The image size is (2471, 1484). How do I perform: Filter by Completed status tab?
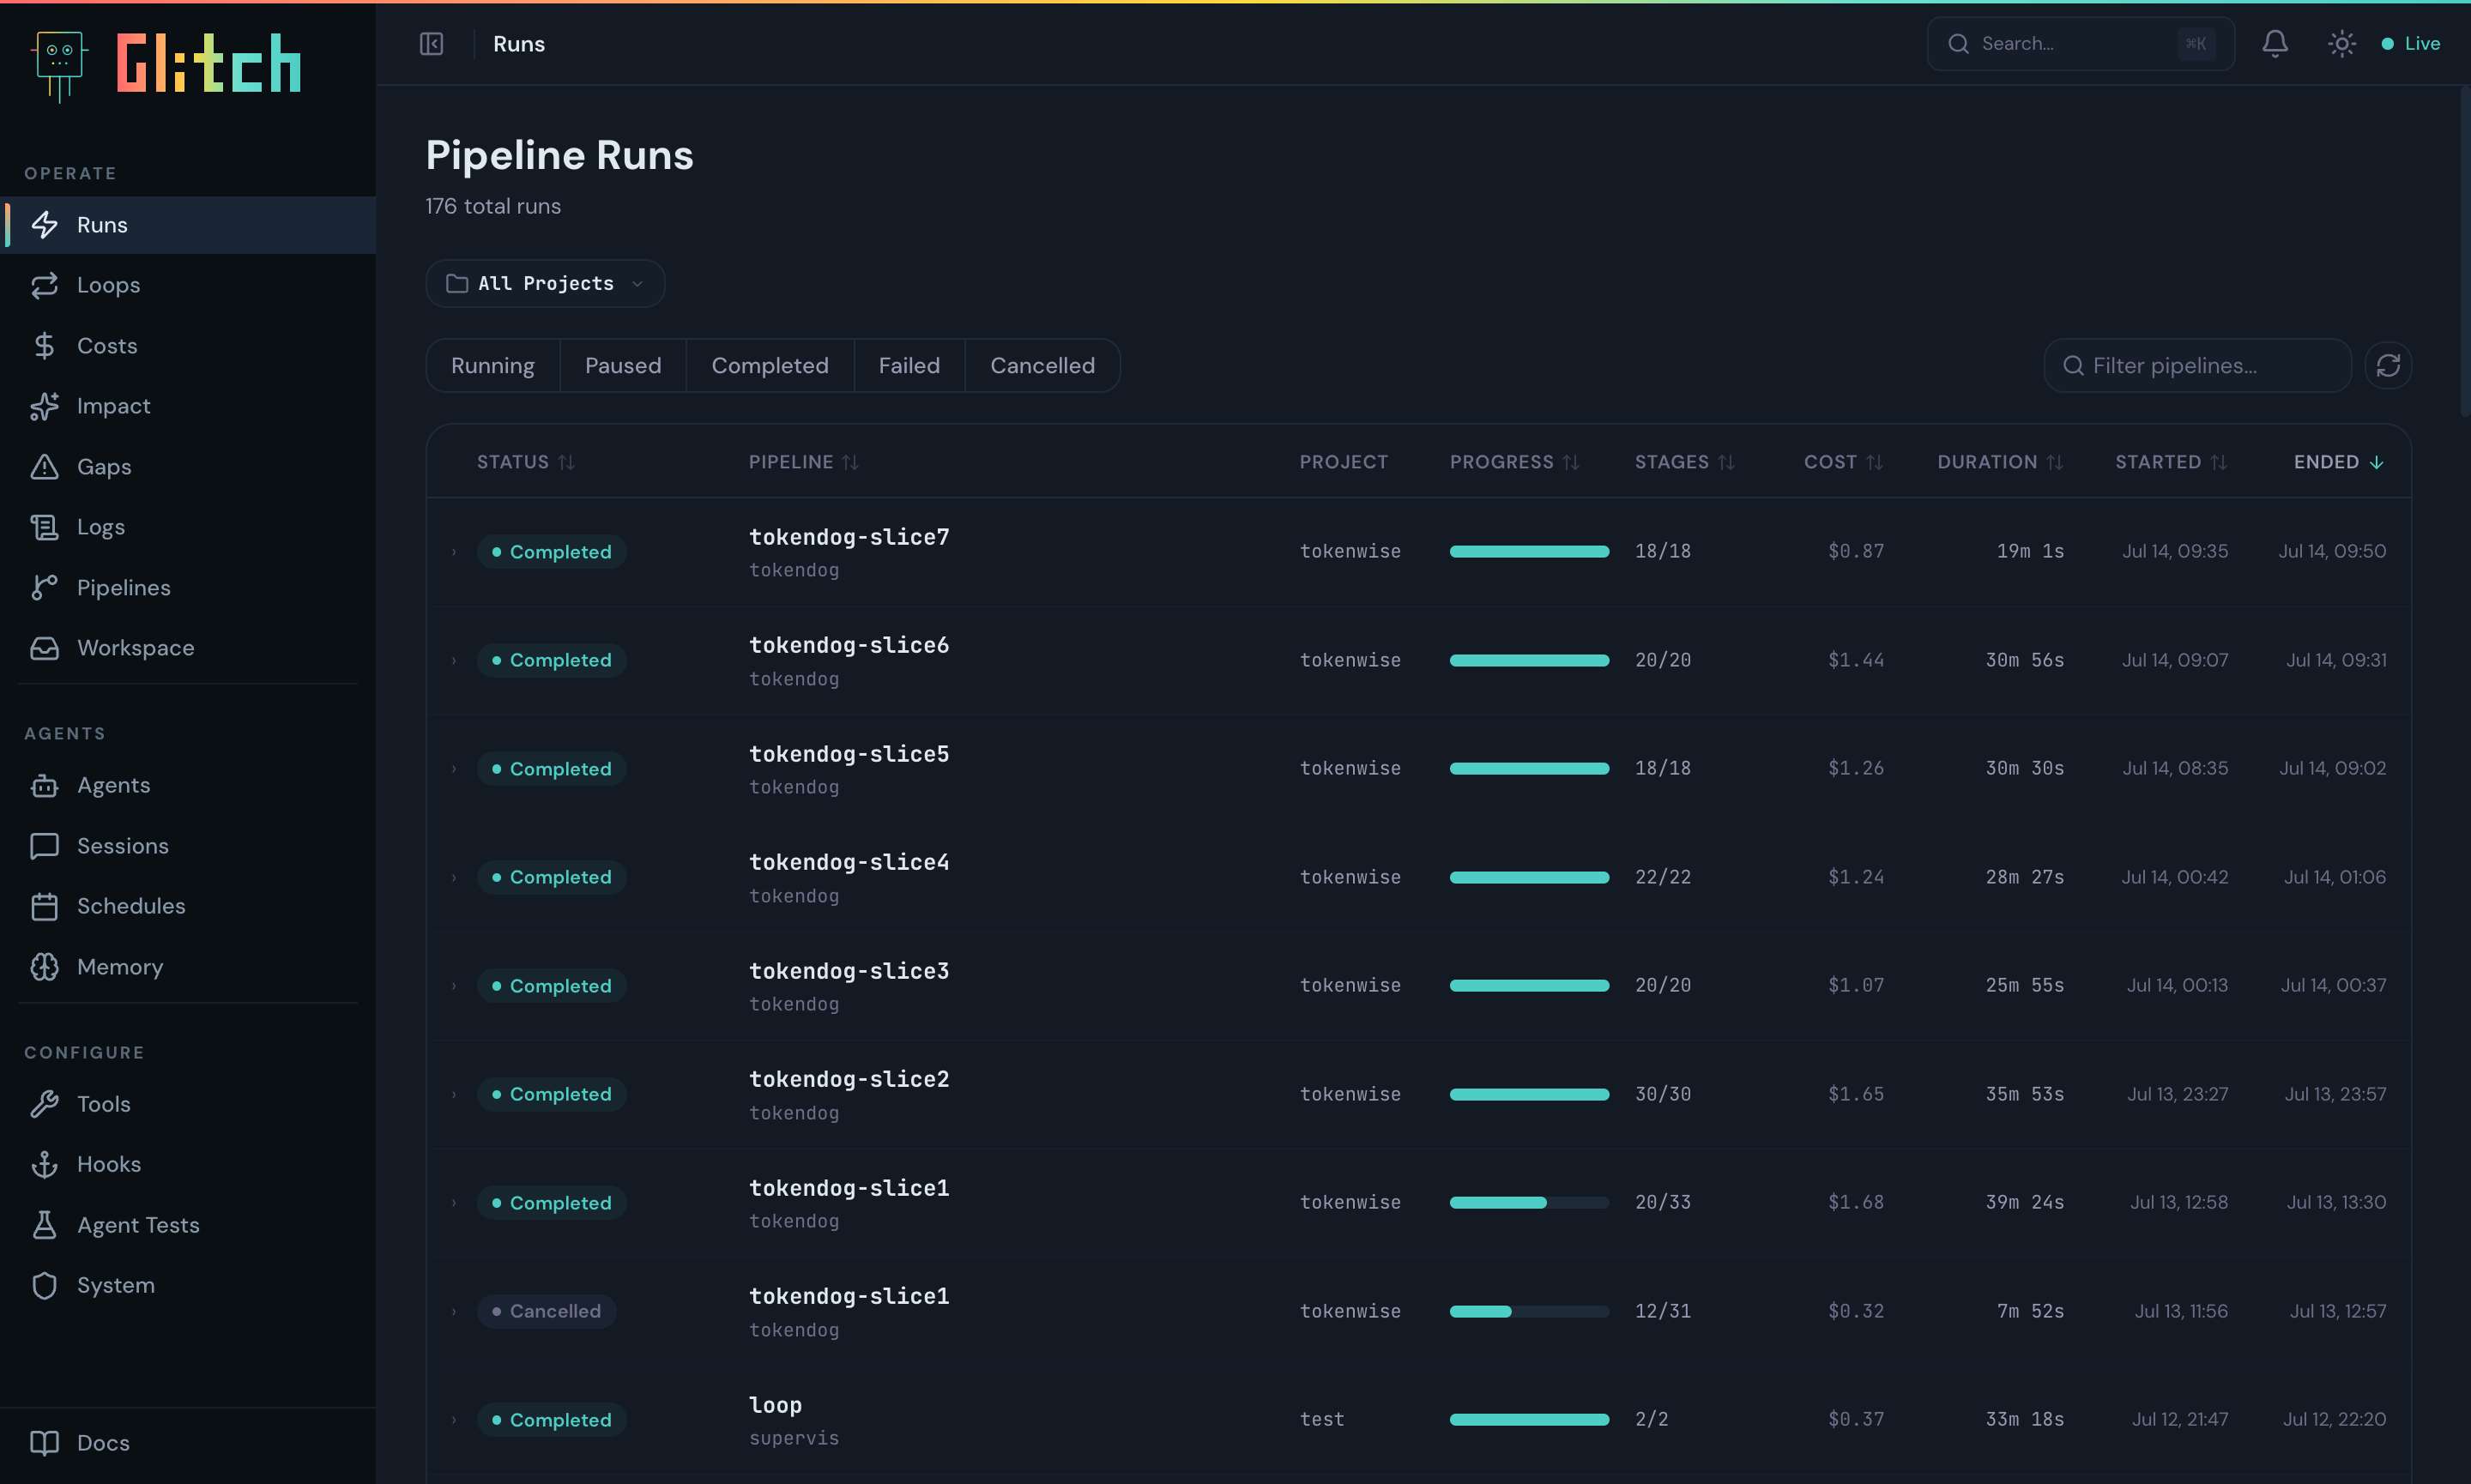pos(770,366)
